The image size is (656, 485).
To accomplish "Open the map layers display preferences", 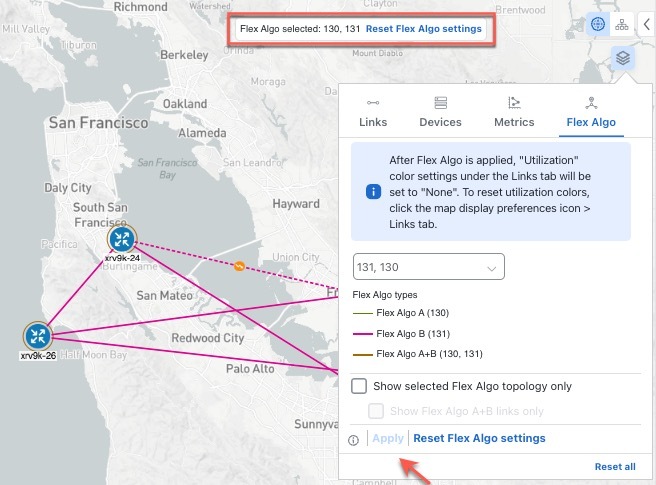I will pyautogui.click(x=622, y=60).
